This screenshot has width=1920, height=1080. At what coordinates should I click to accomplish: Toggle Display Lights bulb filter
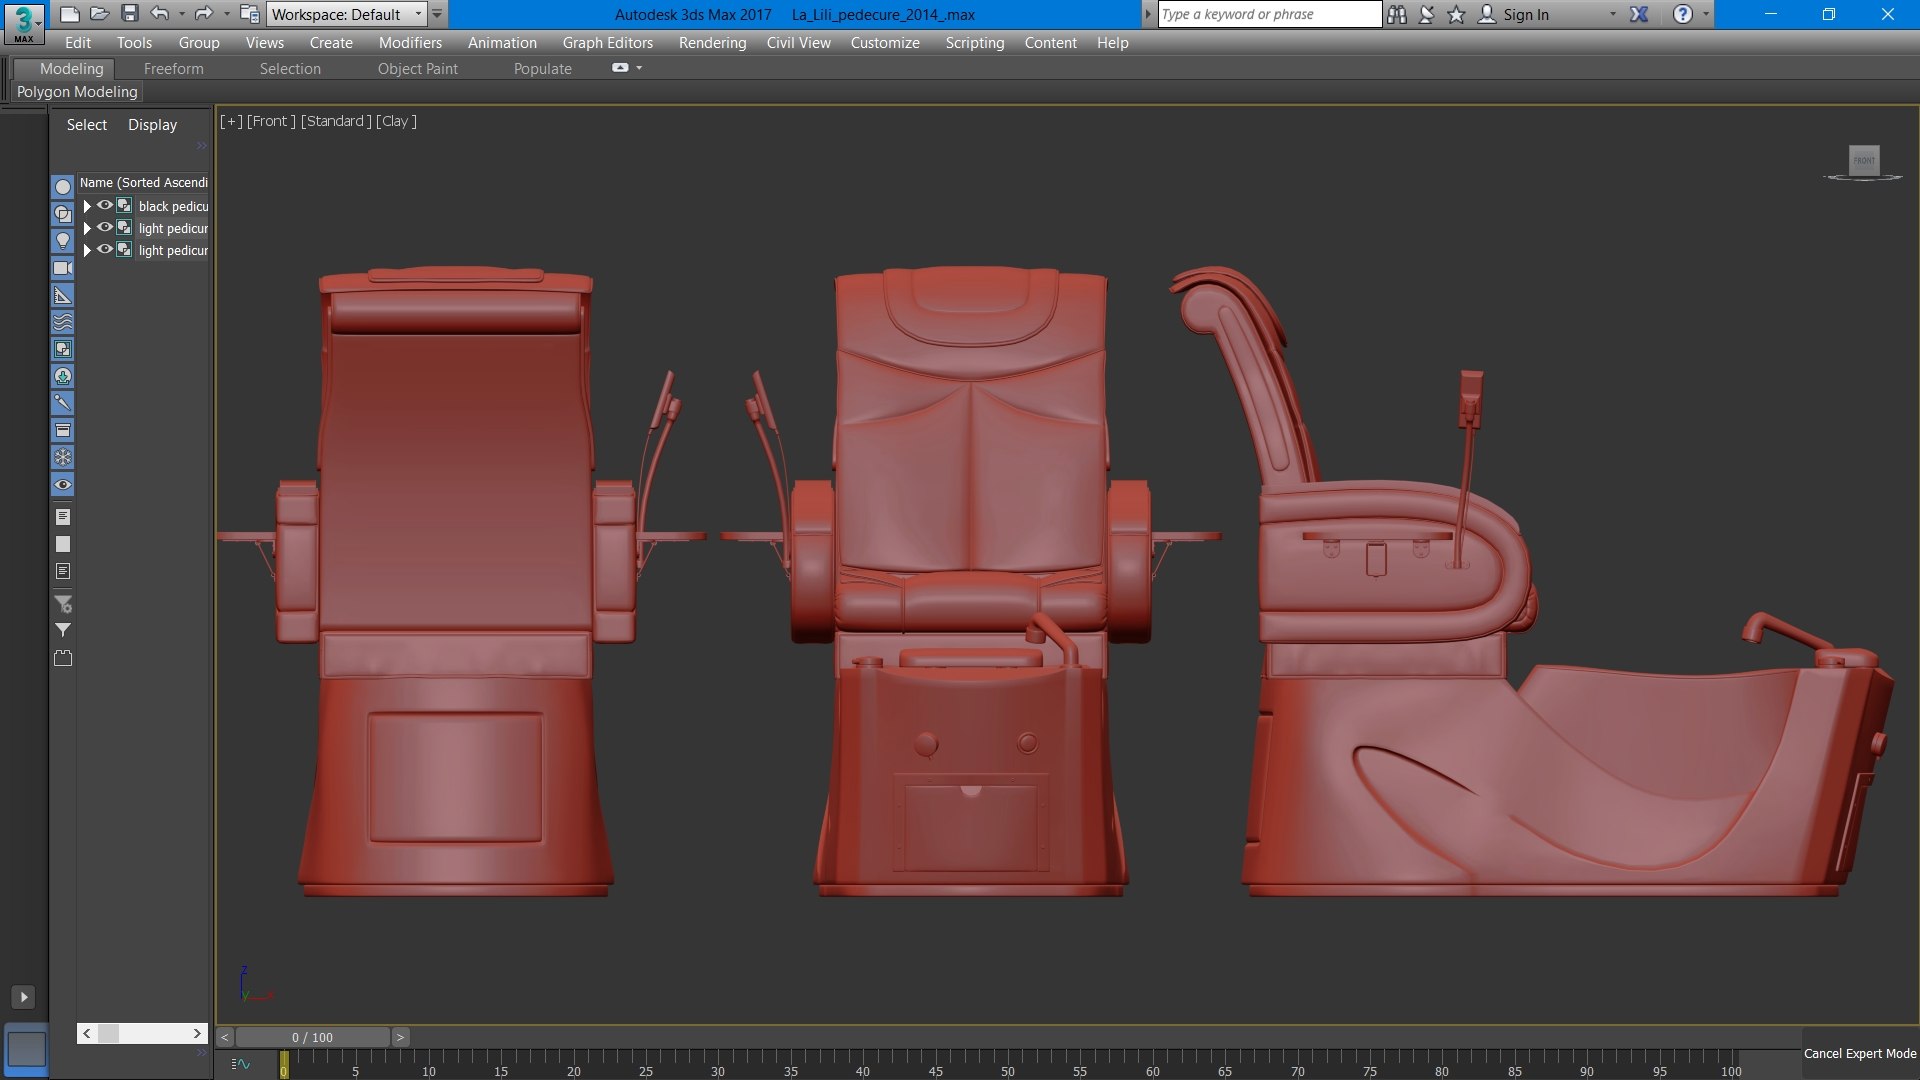(63, 241)
